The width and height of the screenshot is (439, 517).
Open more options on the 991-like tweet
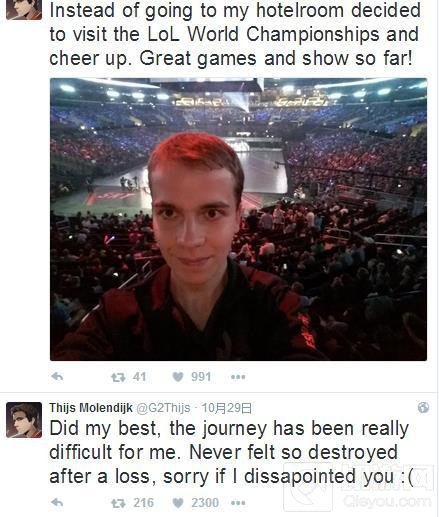click(x=238, y=377)
